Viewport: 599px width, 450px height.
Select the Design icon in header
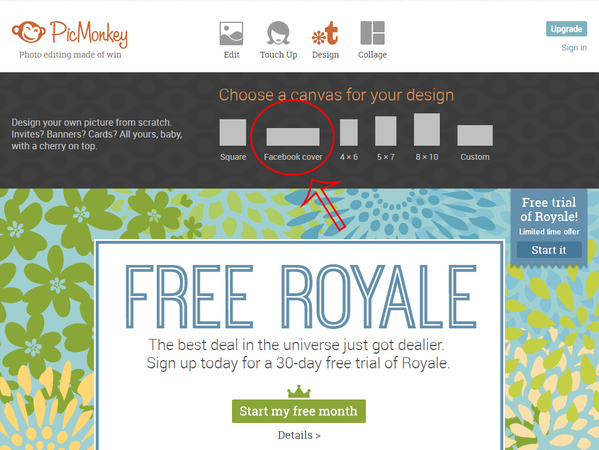[x=325, y=33]
